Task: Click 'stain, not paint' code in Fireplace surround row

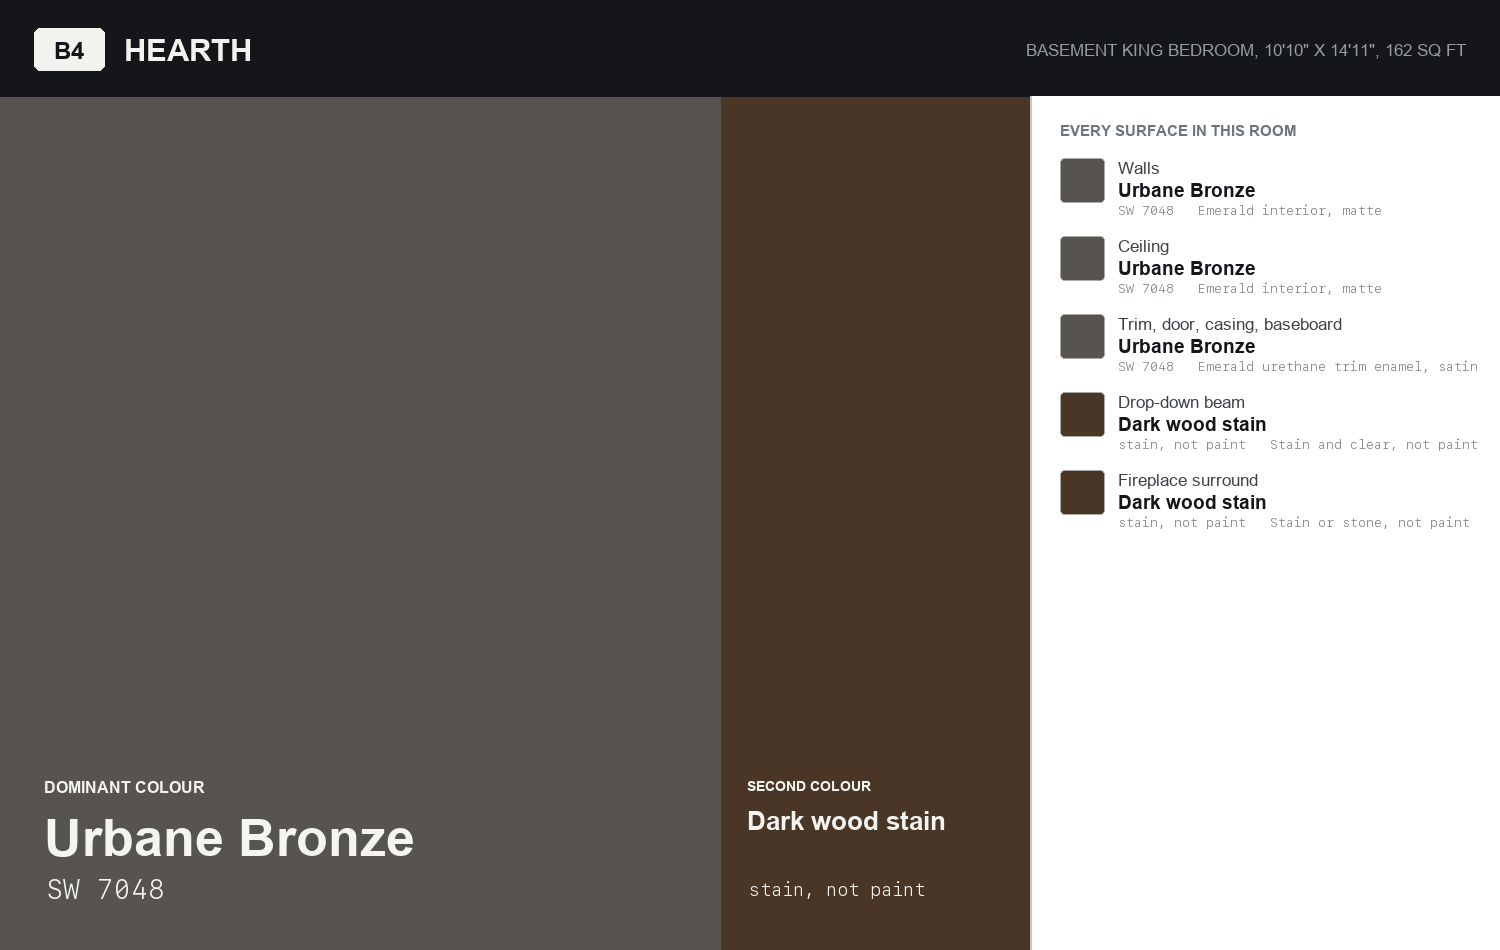Action: [1182, 523]
